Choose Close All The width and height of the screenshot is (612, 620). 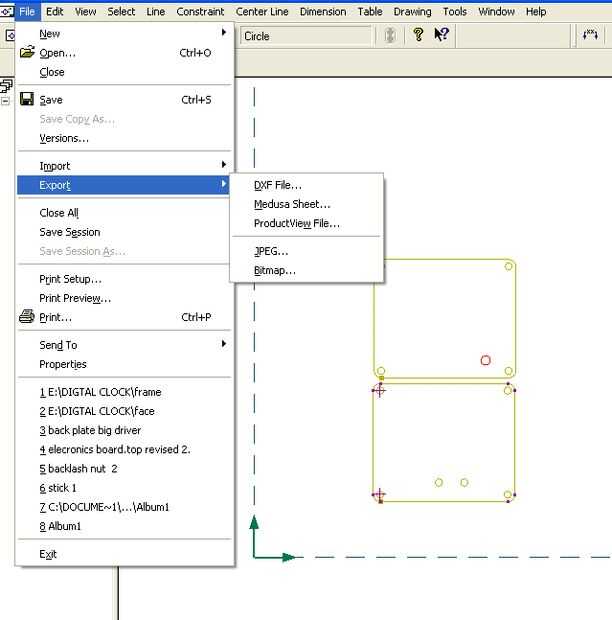click(123, 213)
